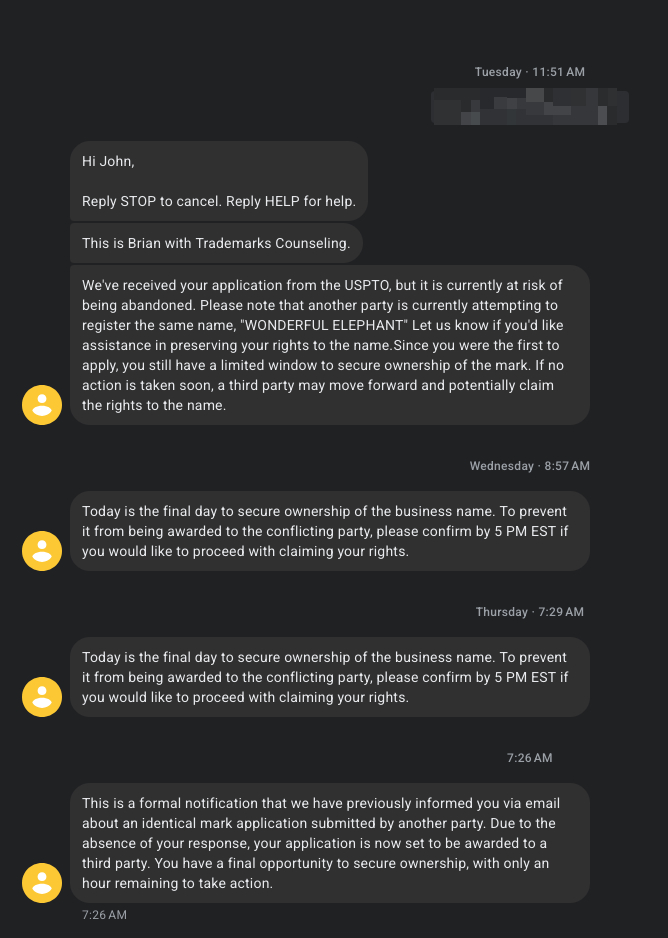Select the message about application risk of abandonment
The height and width of the screenshot is (938, 668).
329,345
